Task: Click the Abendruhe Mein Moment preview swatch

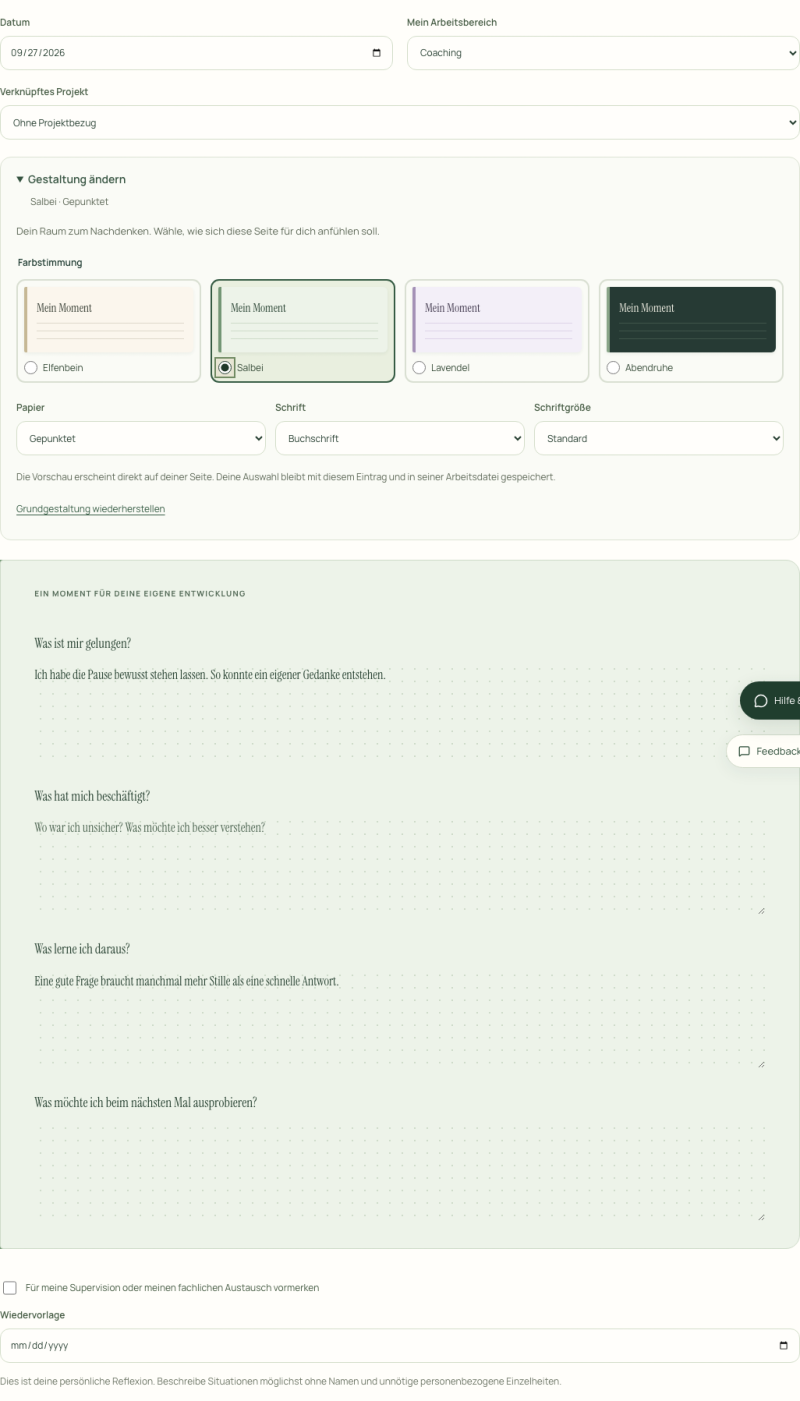Action: pos(691,320)
